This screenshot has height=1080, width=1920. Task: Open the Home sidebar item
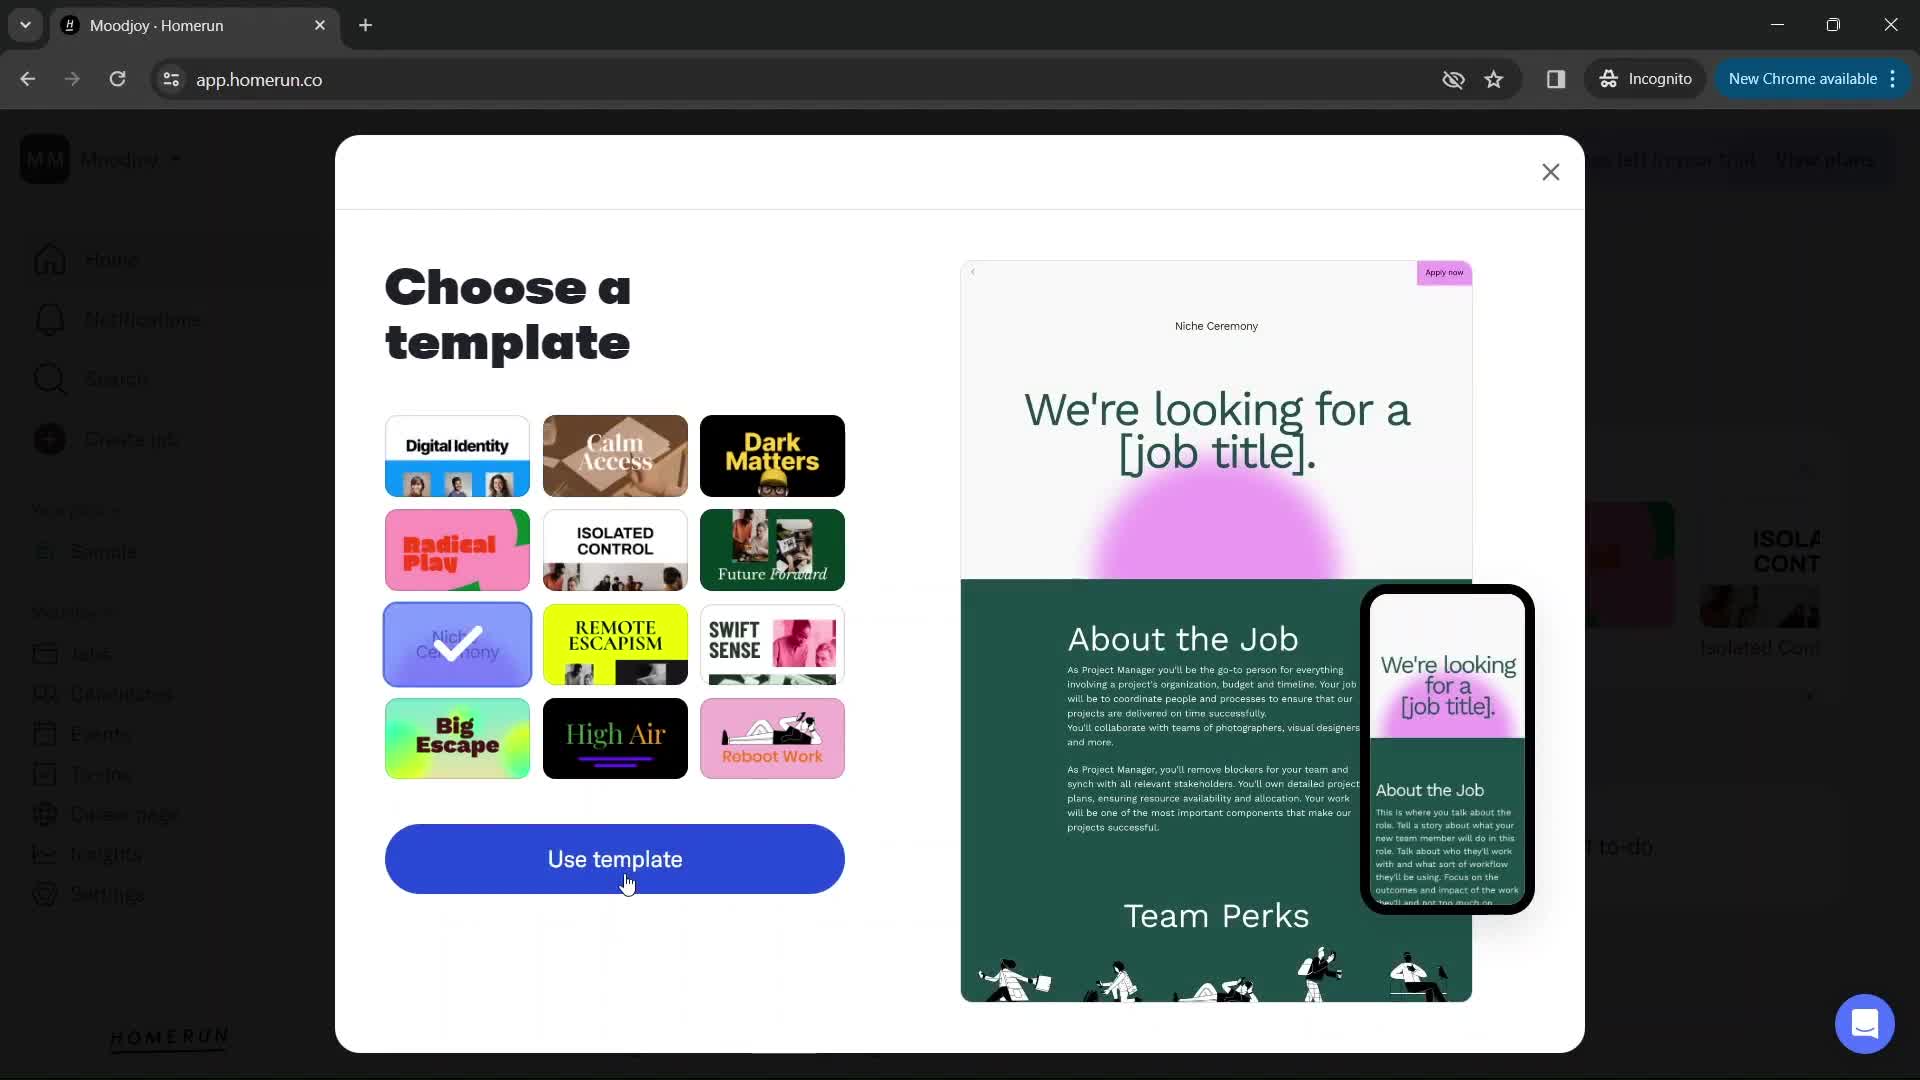point(111,258)
